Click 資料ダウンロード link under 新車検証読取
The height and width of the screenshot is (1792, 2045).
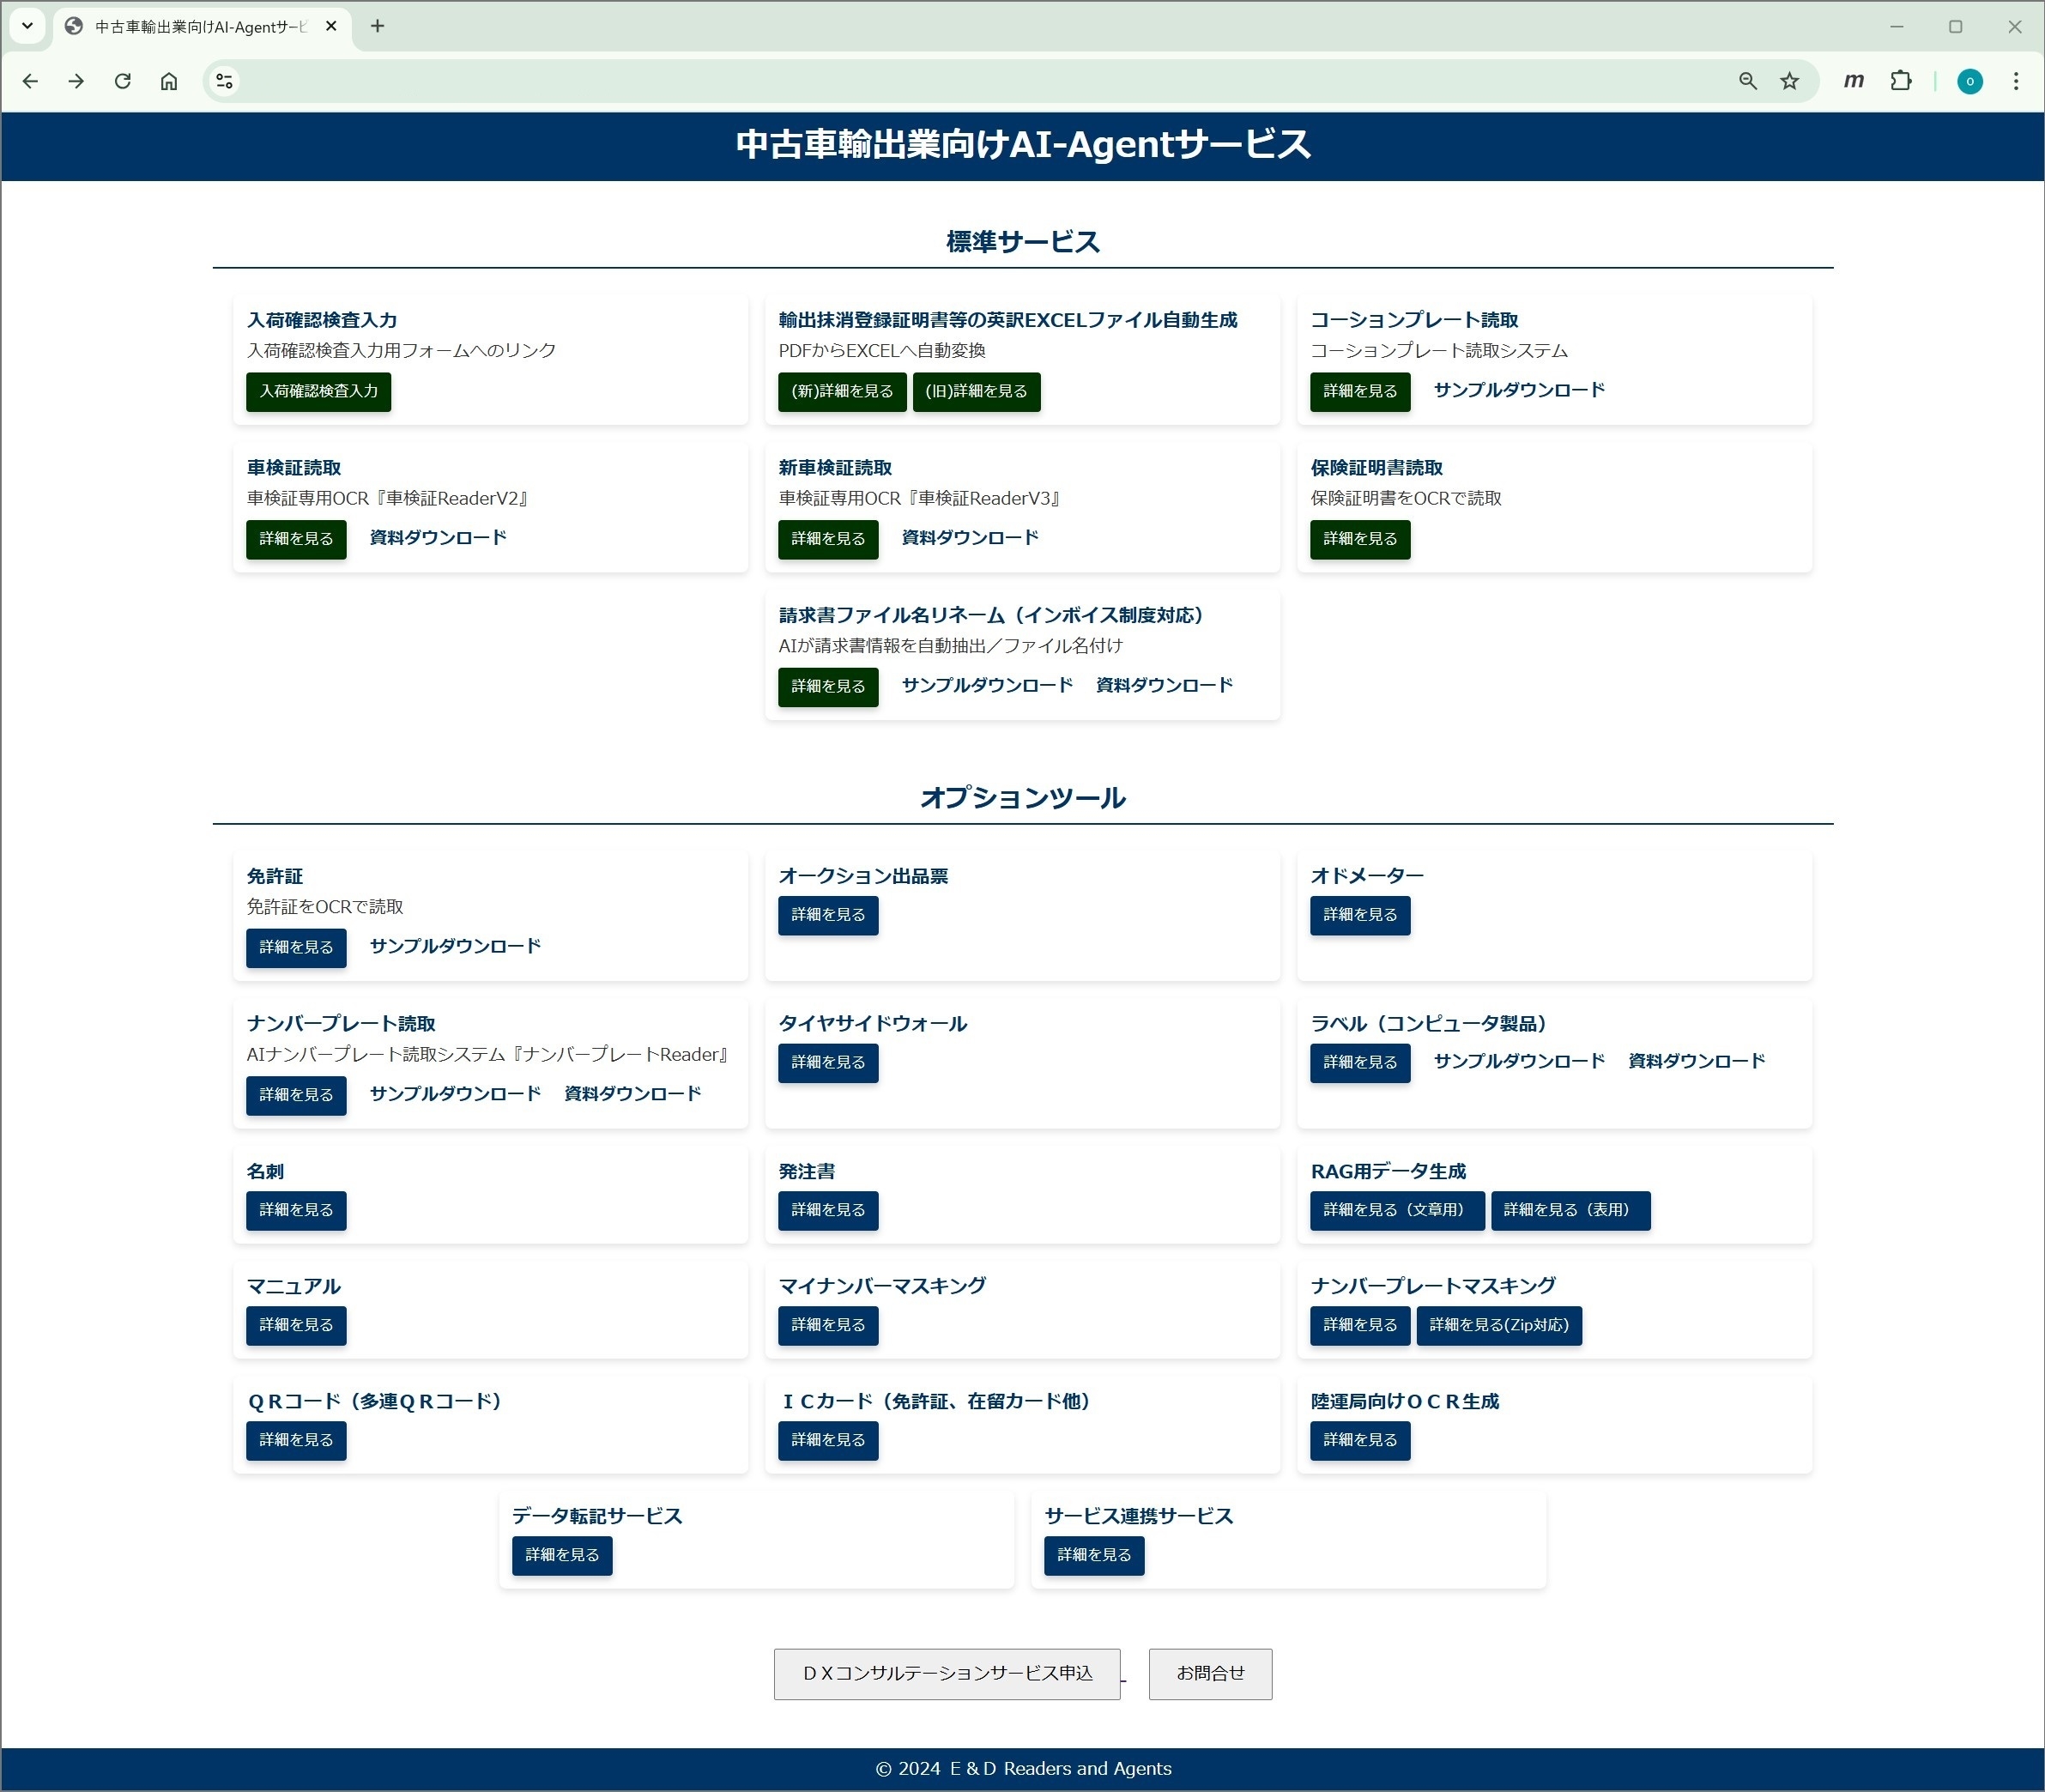(x=969, y=538)
